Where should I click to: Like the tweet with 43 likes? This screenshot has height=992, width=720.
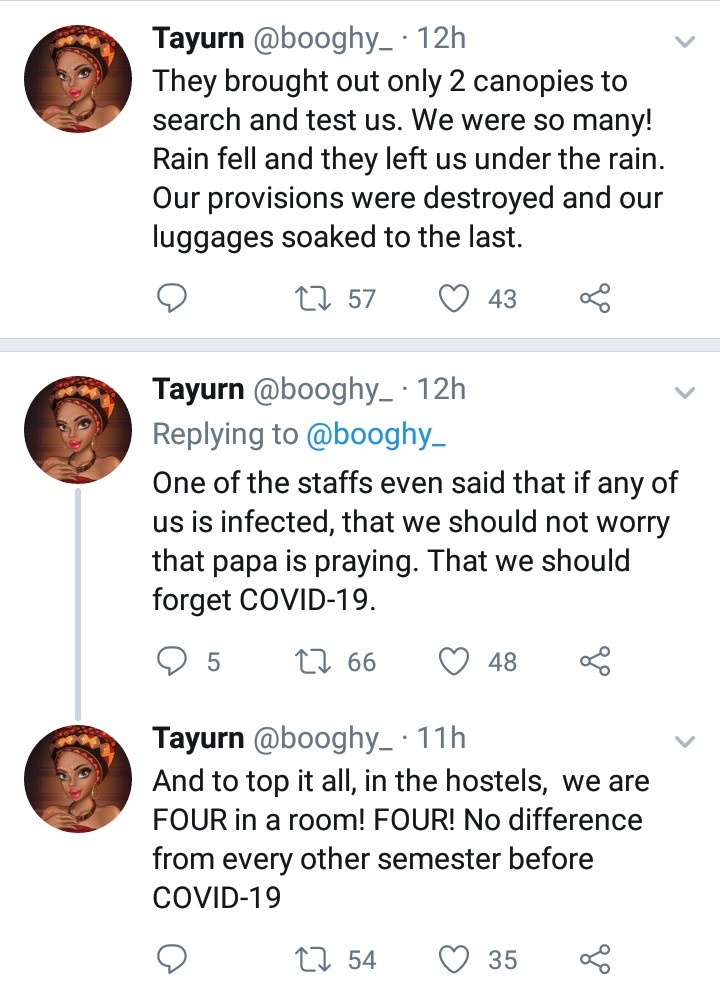pyautogui.click(x=455, y=298)
